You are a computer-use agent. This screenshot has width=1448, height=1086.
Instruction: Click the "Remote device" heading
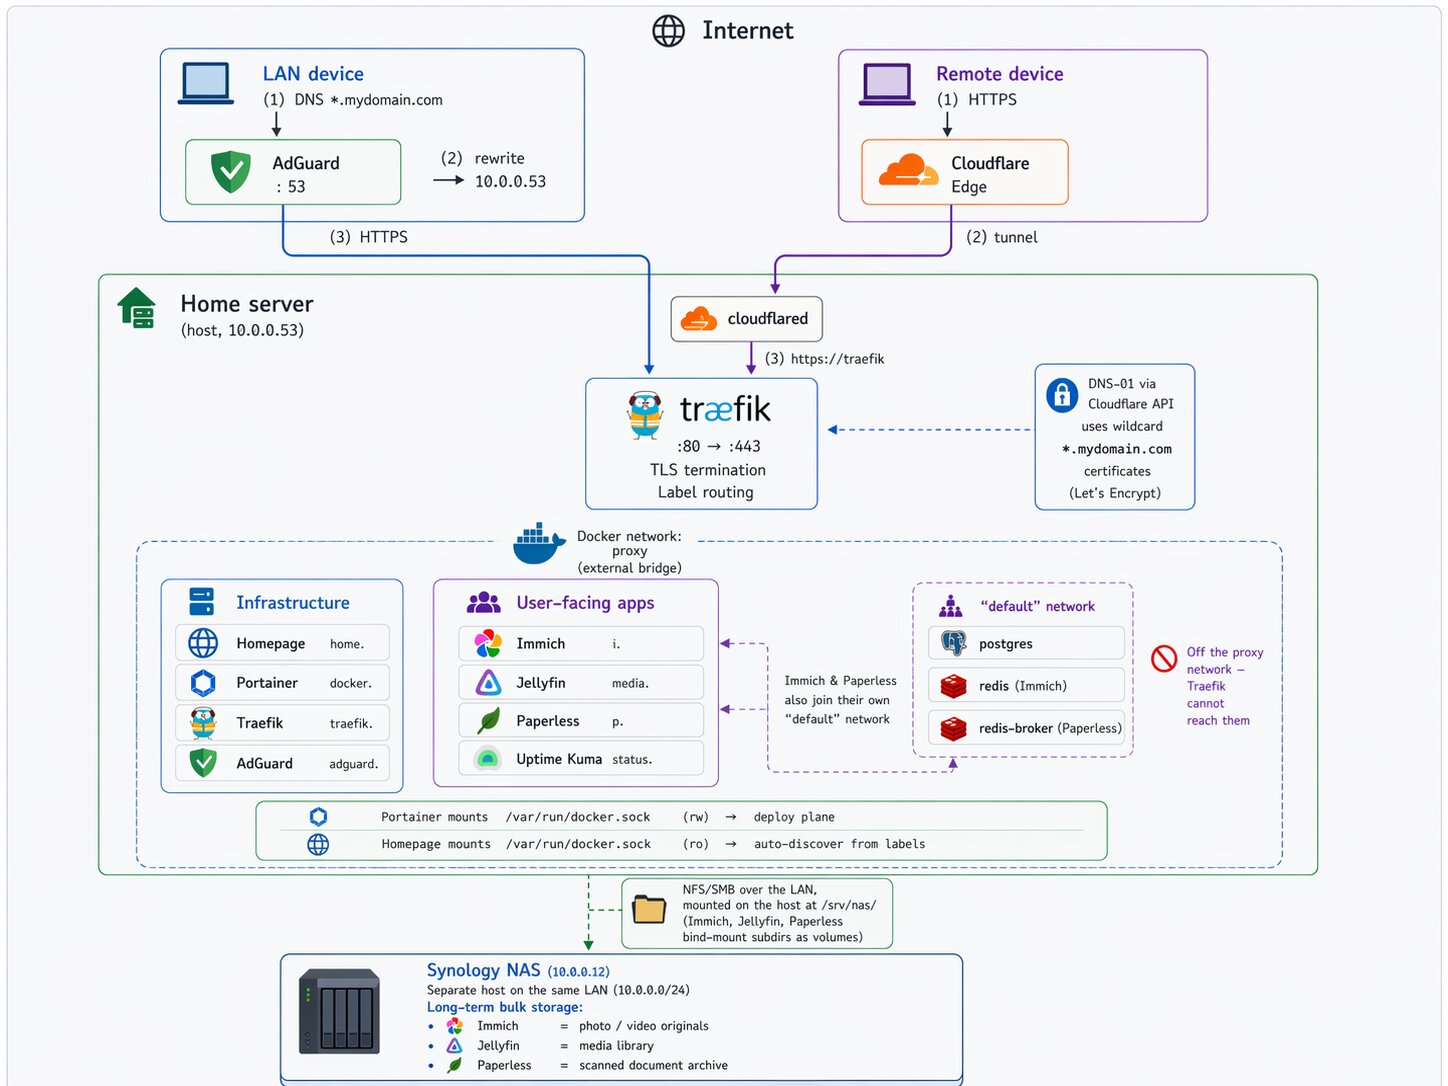click(999, 74)
